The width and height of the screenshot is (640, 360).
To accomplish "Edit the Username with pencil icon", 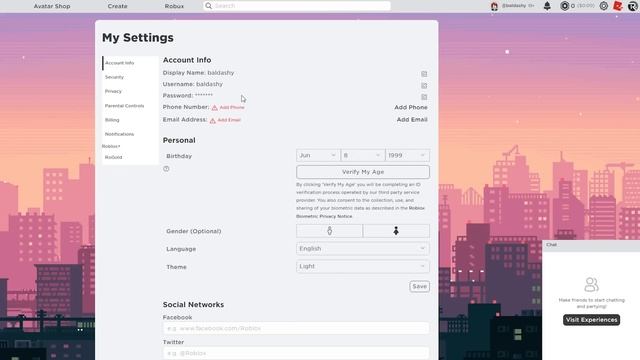I will click(424, 86).
